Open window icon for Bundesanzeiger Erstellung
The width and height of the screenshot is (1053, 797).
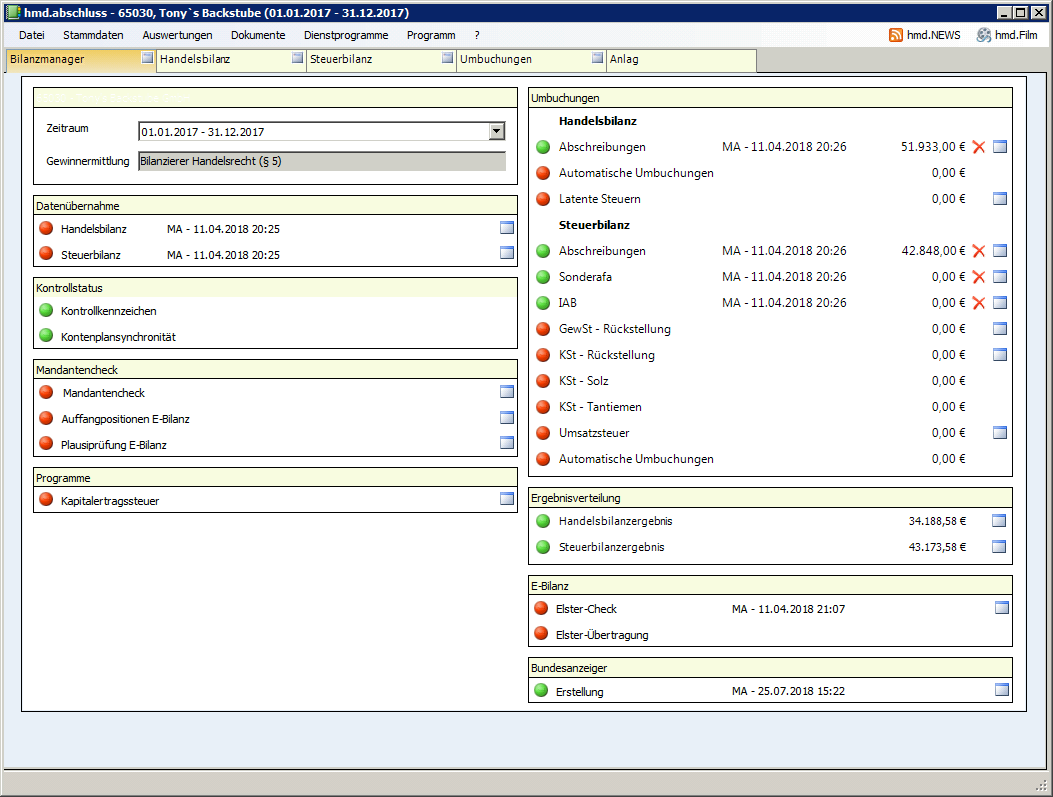pos(1002,690)
